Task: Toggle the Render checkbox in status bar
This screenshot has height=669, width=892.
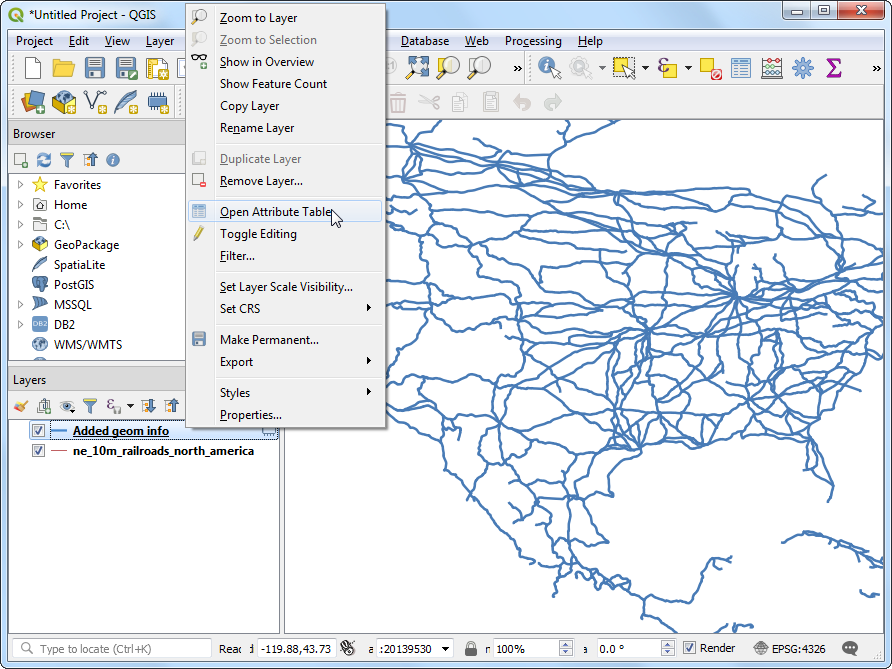Action: coord(689,648)
